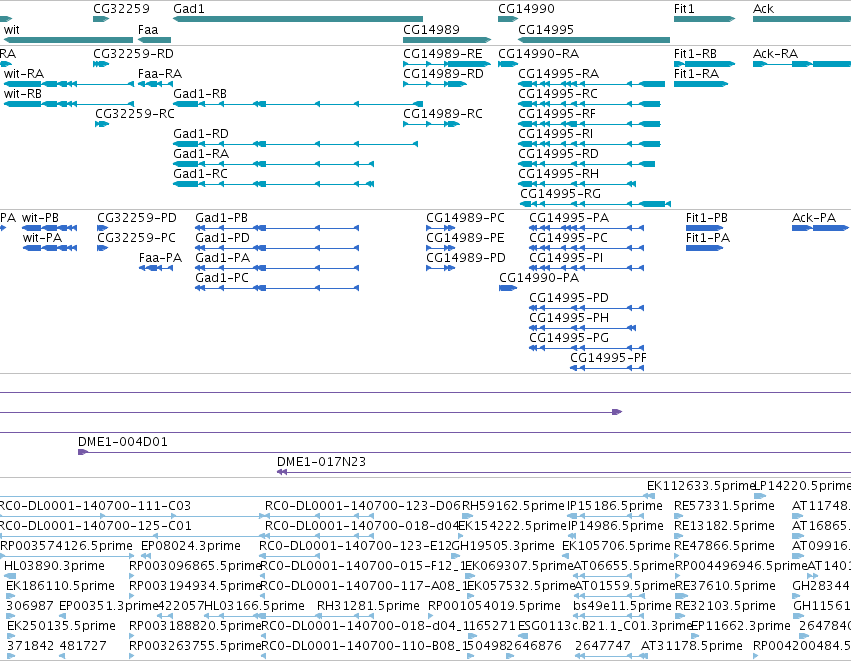The image size is (851, 661).
Task: Open protein CG14995-PH
Action: [569, 318]
